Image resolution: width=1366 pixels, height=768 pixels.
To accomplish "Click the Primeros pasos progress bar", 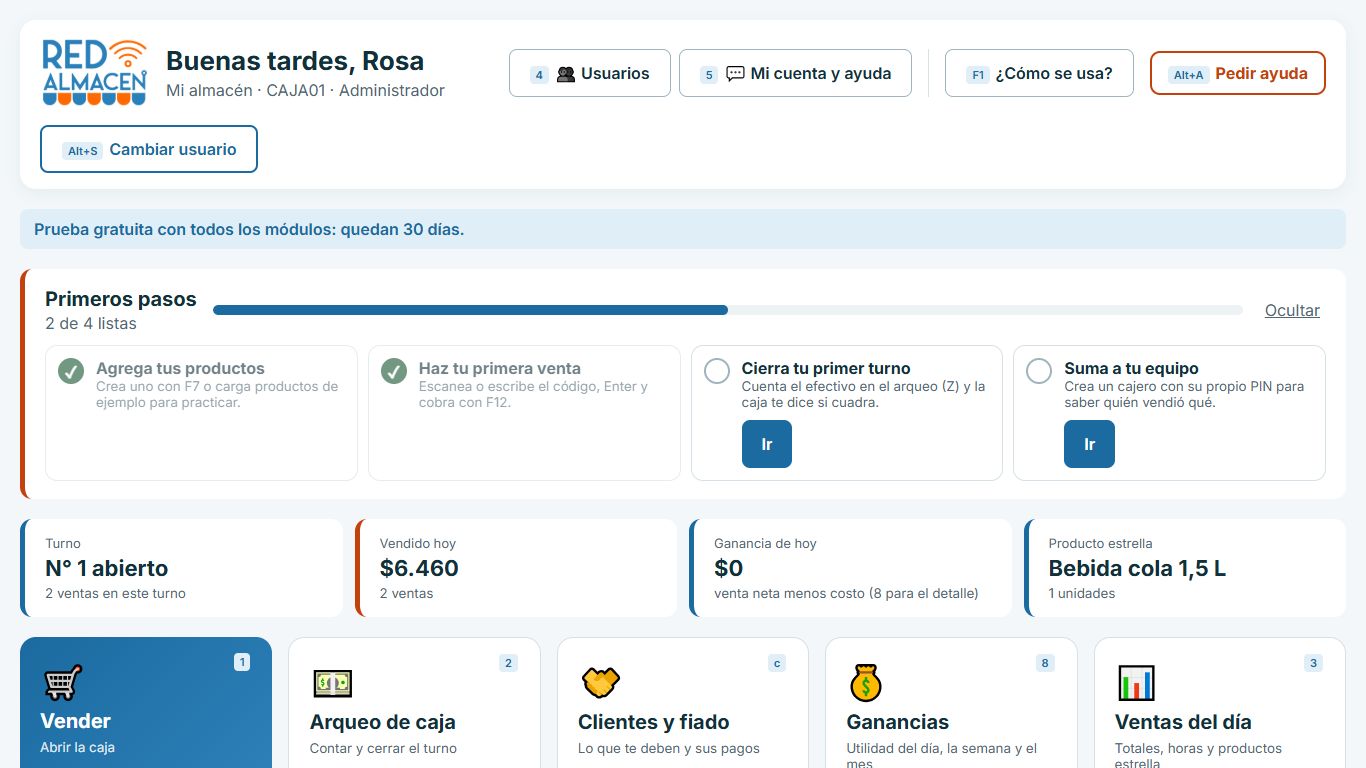I will pyautogui.click(x=728, y=310).
